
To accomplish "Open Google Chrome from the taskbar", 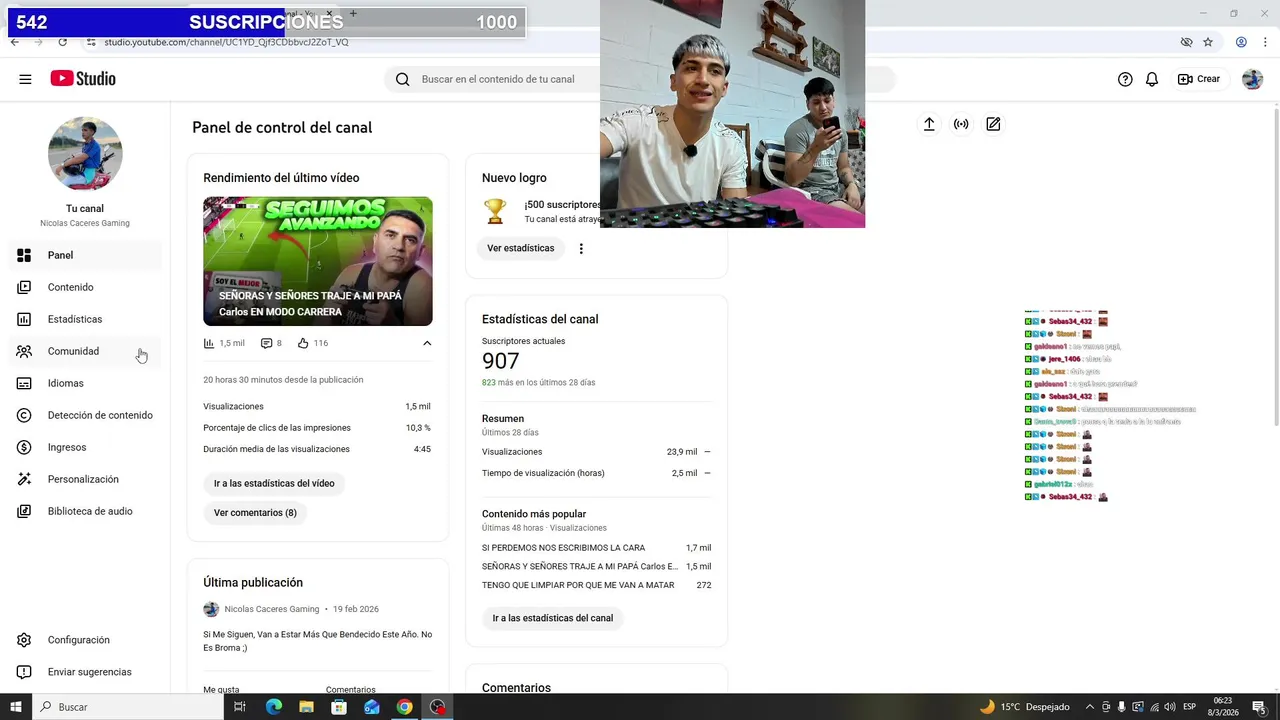I will tap(404, 707).
